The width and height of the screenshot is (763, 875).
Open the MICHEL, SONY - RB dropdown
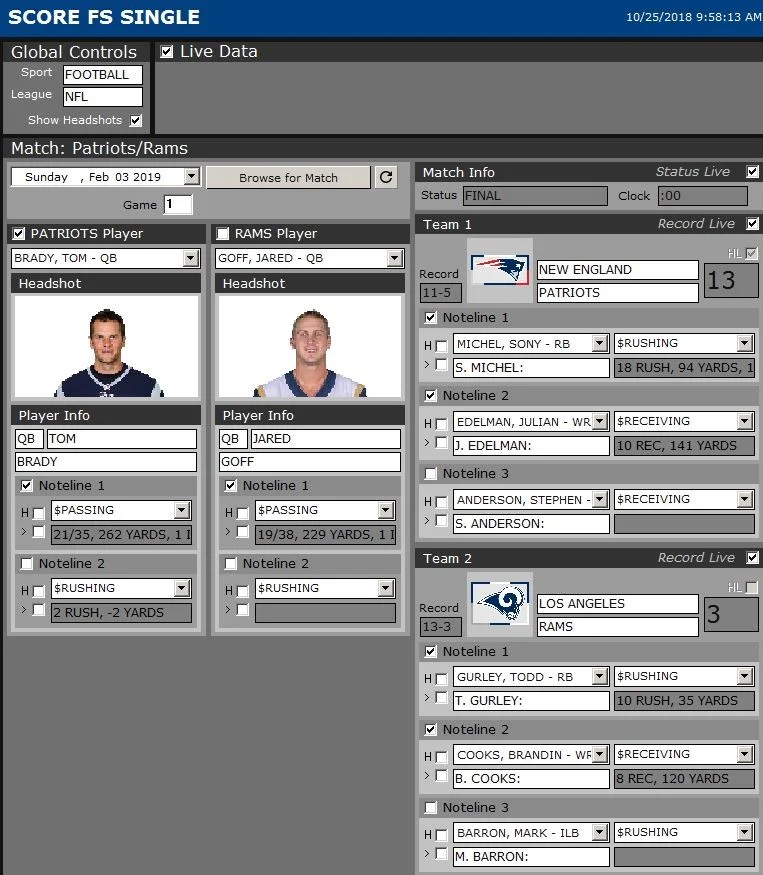tap(599, 343)
